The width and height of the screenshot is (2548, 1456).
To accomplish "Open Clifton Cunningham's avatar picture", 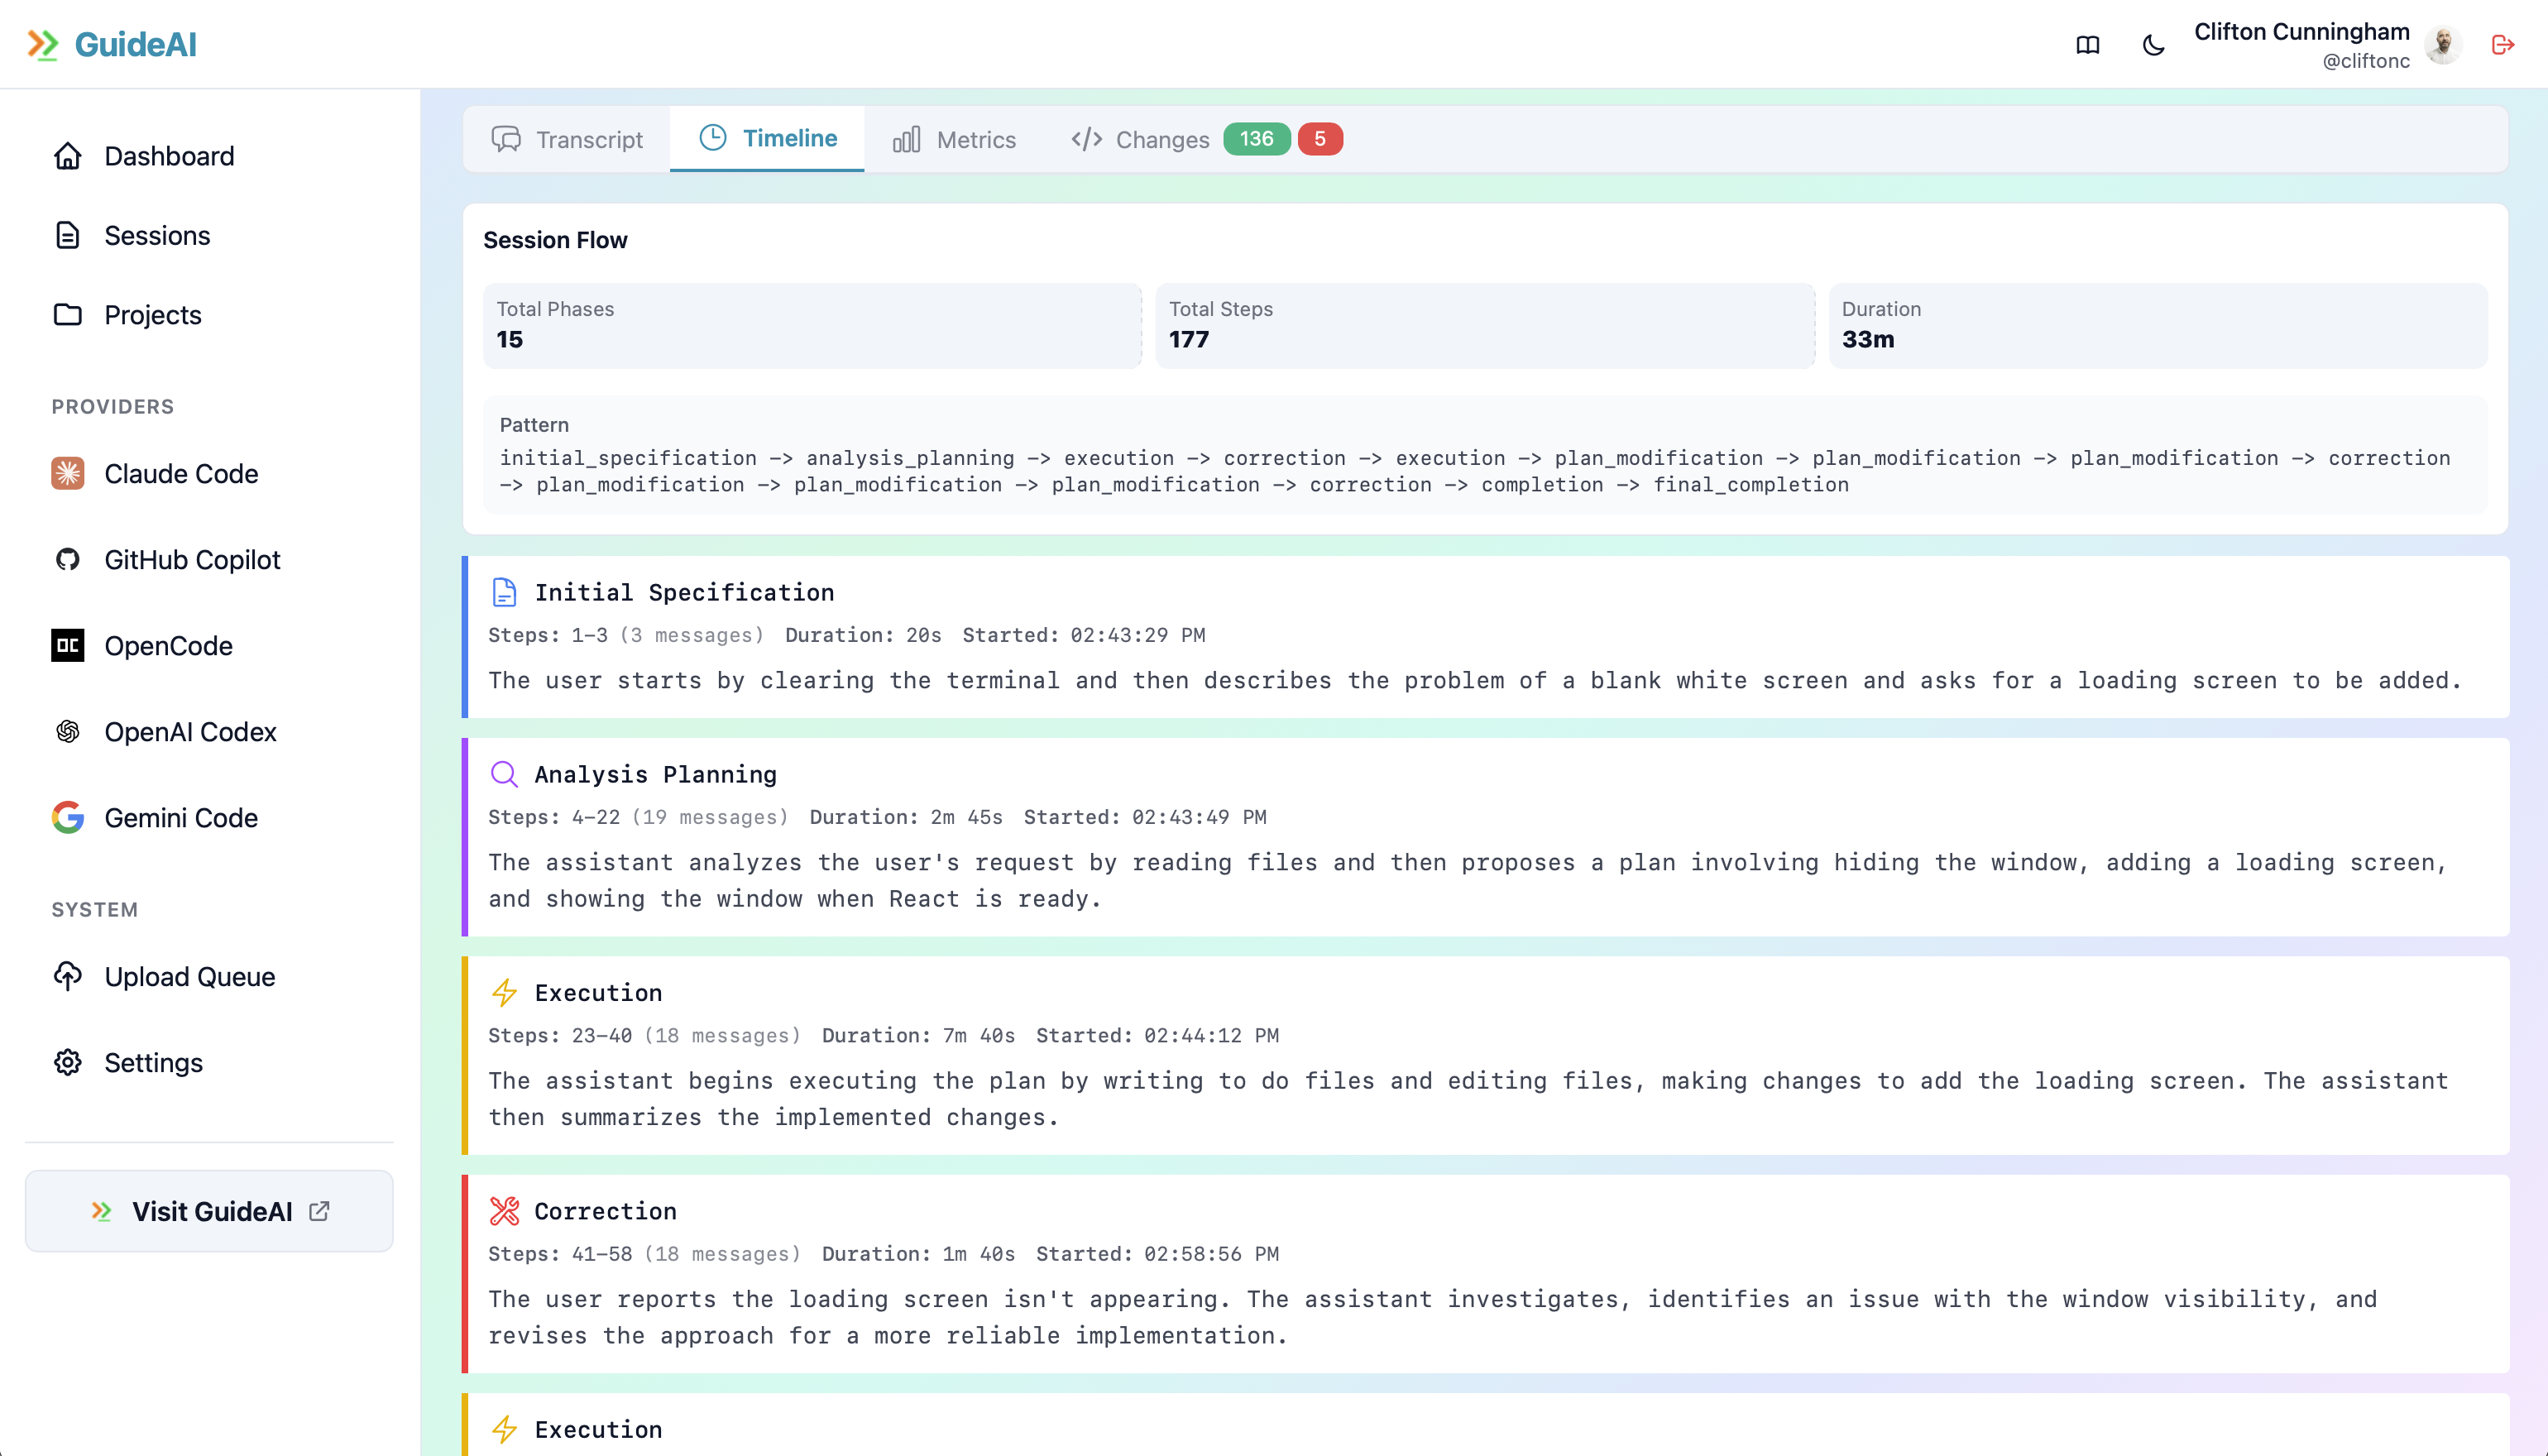I will (x=2443, y=45).
